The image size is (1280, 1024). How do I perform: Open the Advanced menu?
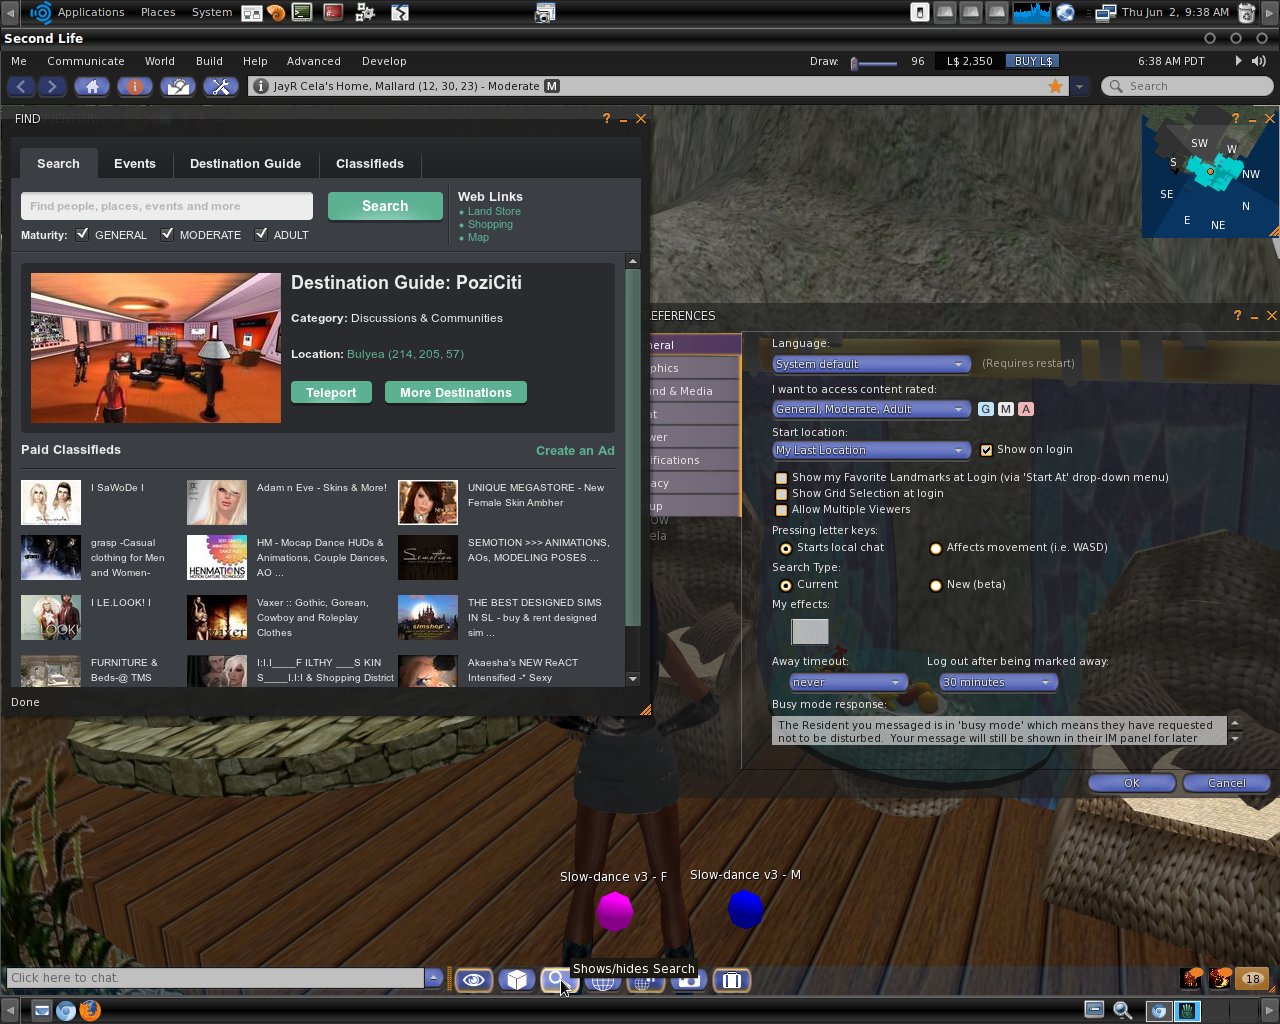click(x=313, y=61)
